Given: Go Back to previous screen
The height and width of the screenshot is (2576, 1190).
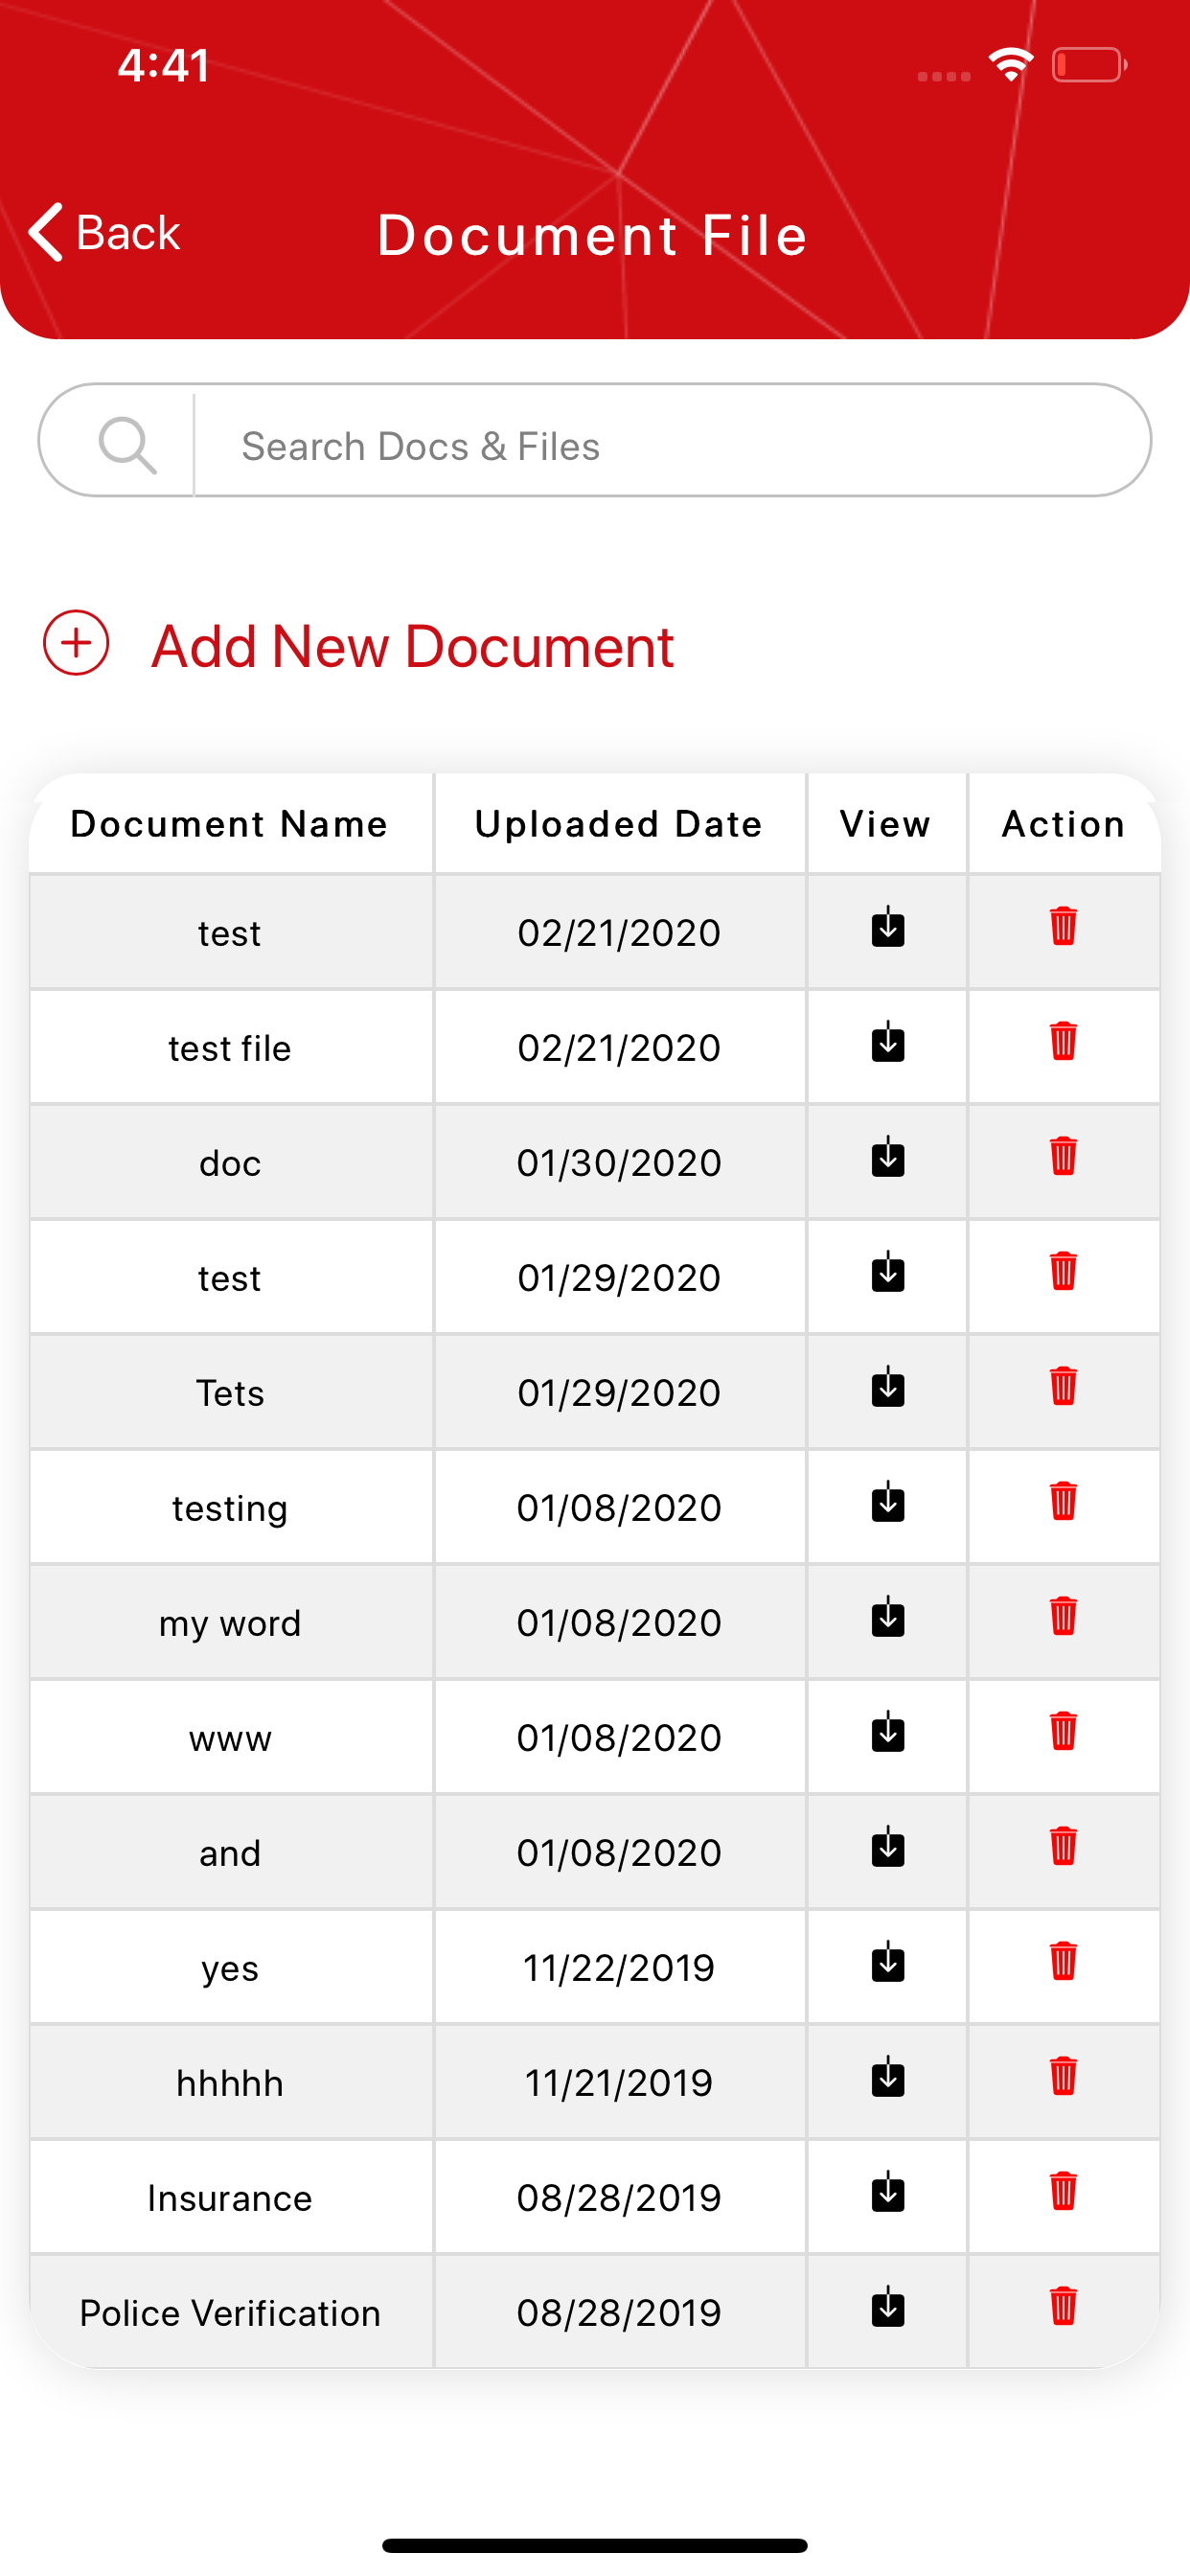Looking at the screenshot, I should 104,232.
